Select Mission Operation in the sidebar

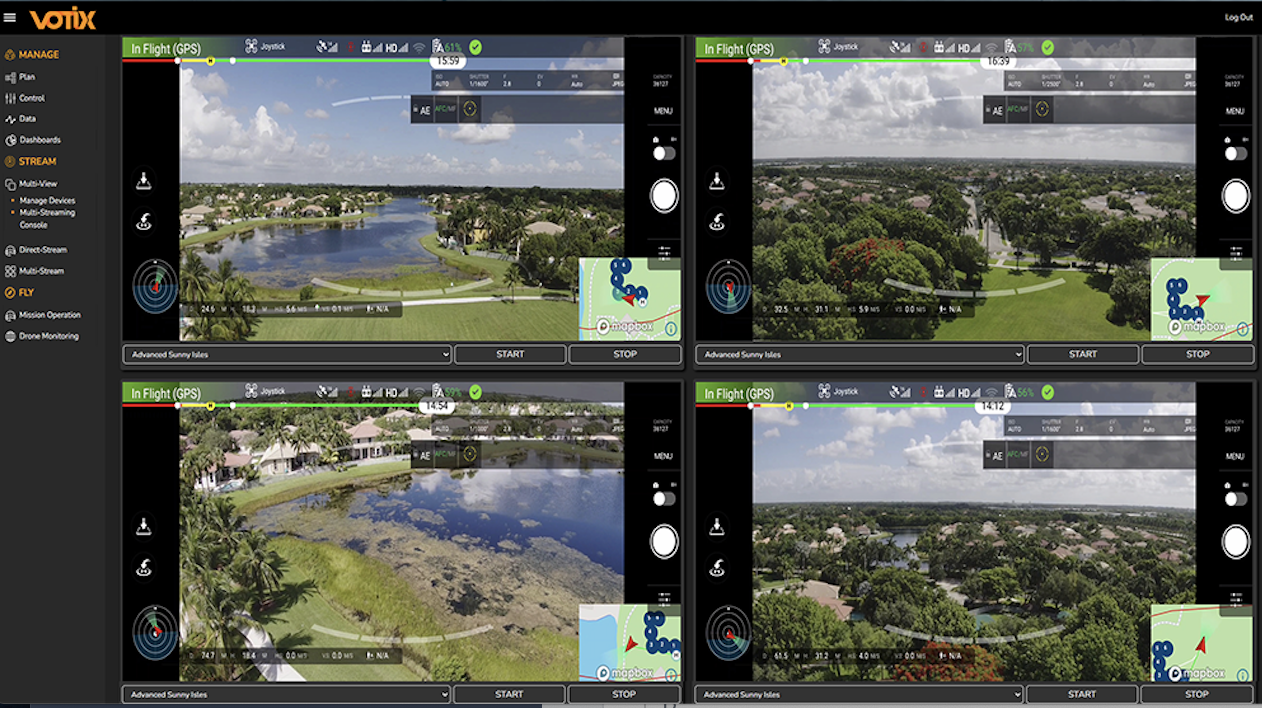tap(50, 315)
